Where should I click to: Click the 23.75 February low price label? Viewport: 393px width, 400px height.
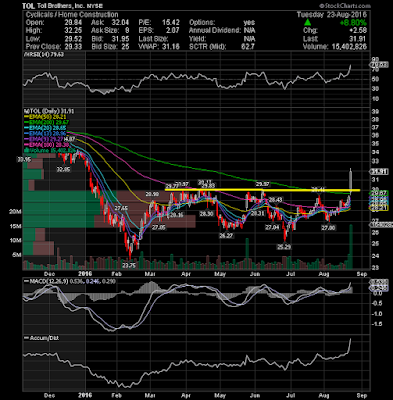coord(129,265)
